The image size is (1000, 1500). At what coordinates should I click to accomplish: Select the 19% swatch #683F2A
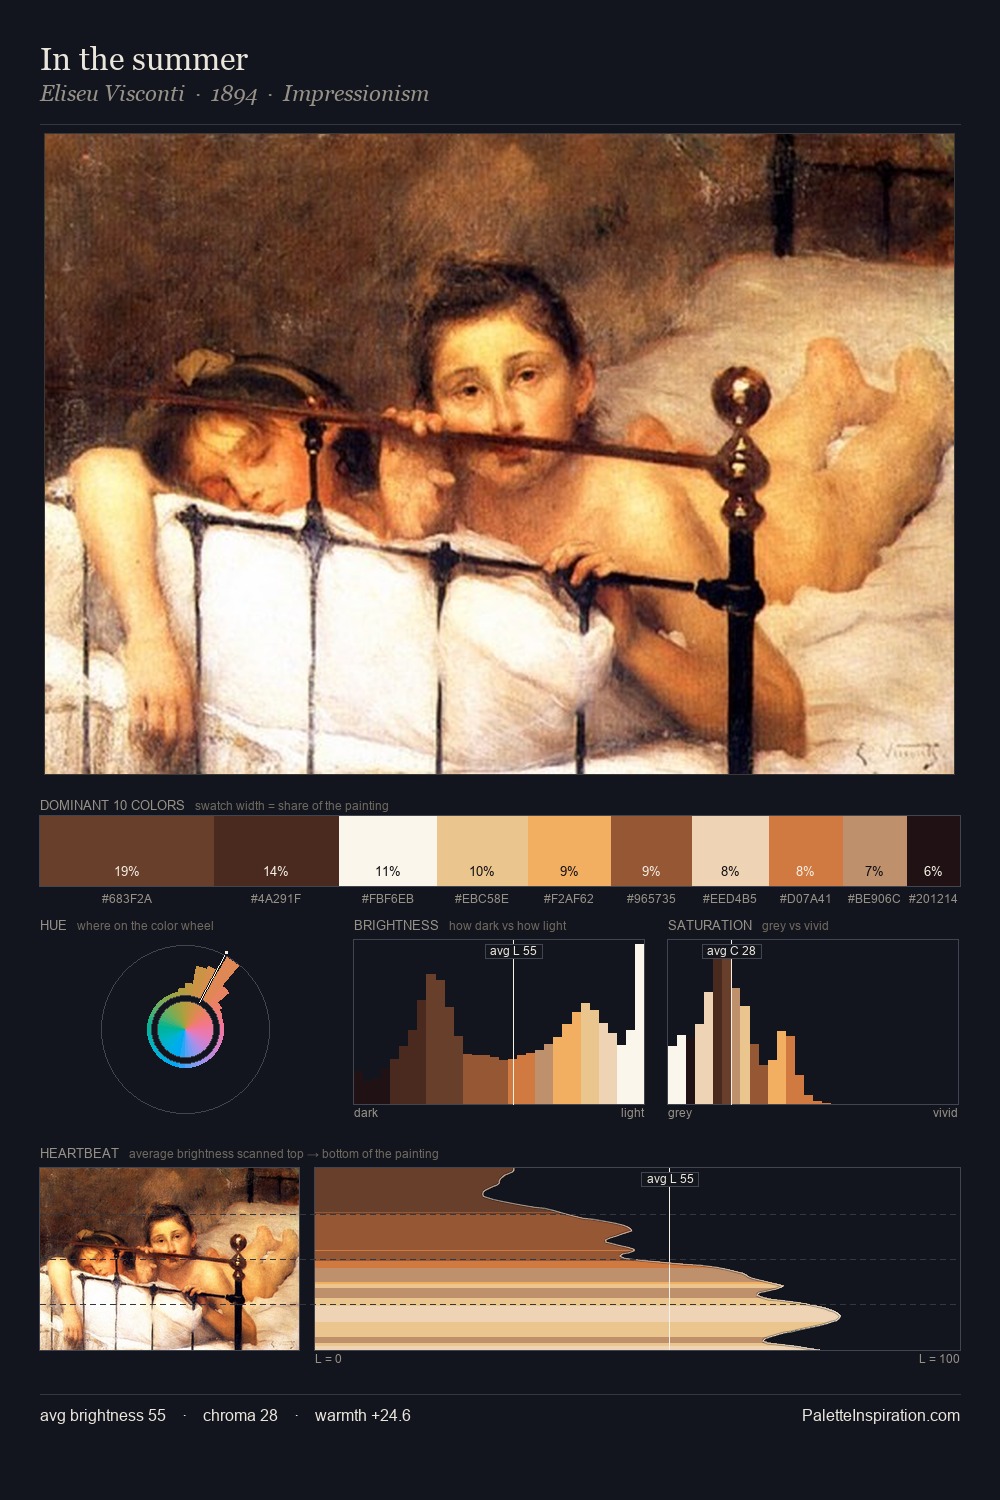pyautogui.click(x=127, y=851)
